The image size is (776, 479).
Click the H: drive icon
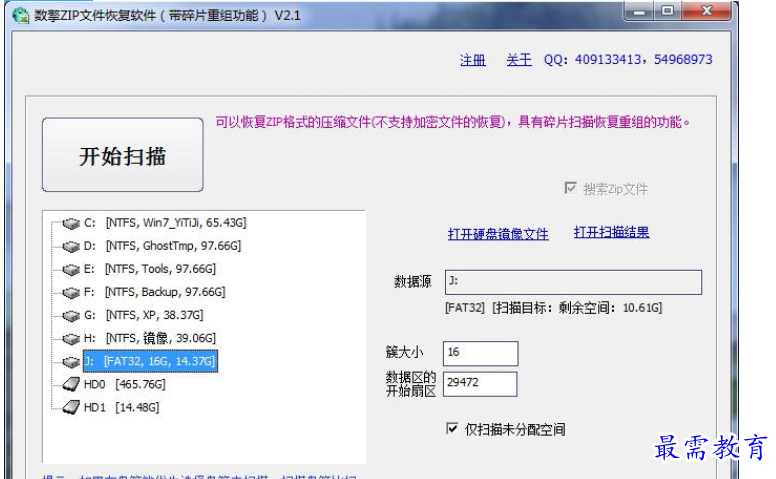[x=71, y=339]
